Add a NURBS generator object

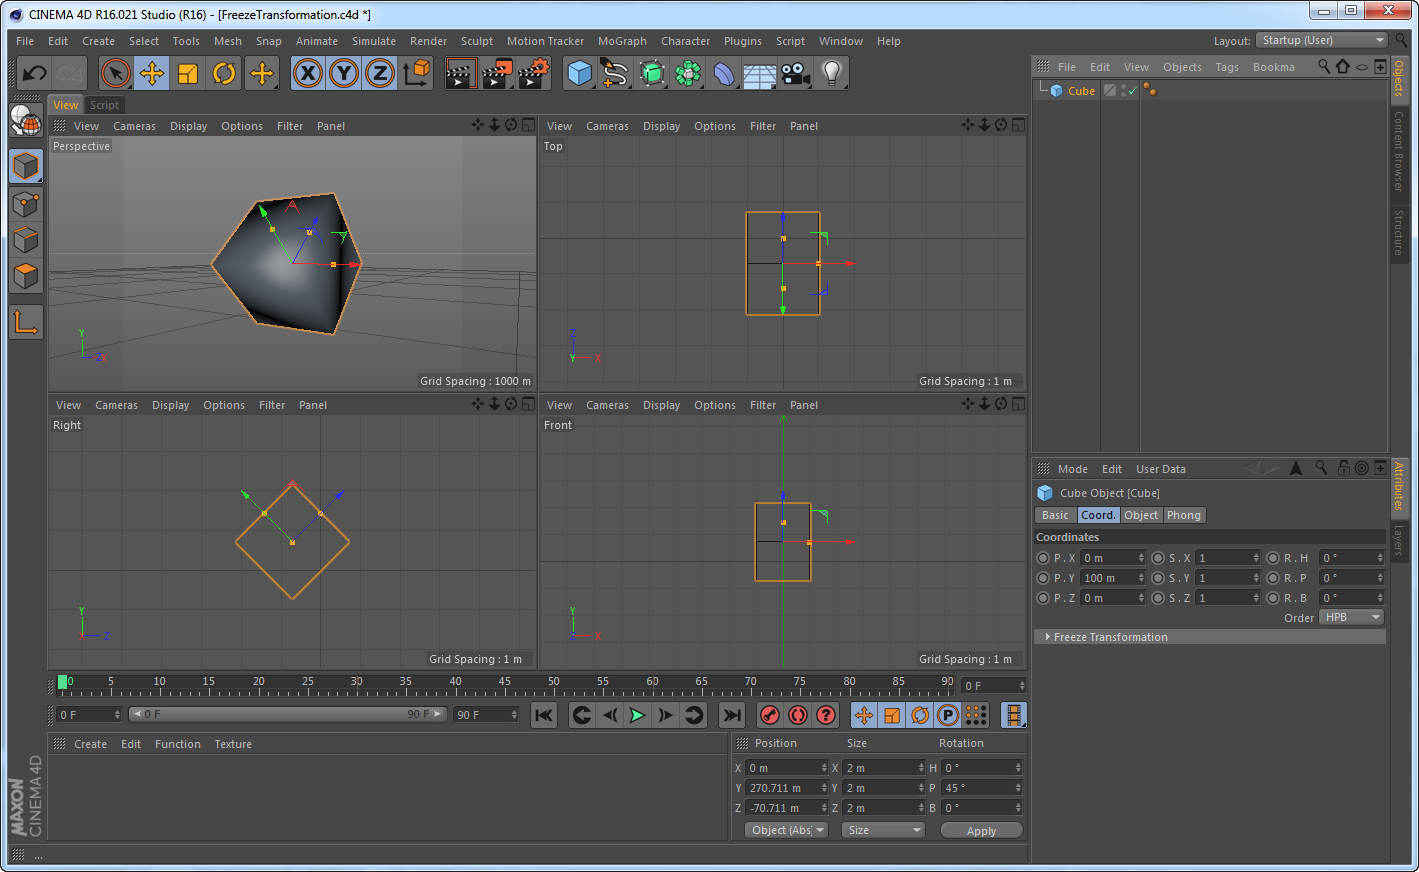(652, 73)
